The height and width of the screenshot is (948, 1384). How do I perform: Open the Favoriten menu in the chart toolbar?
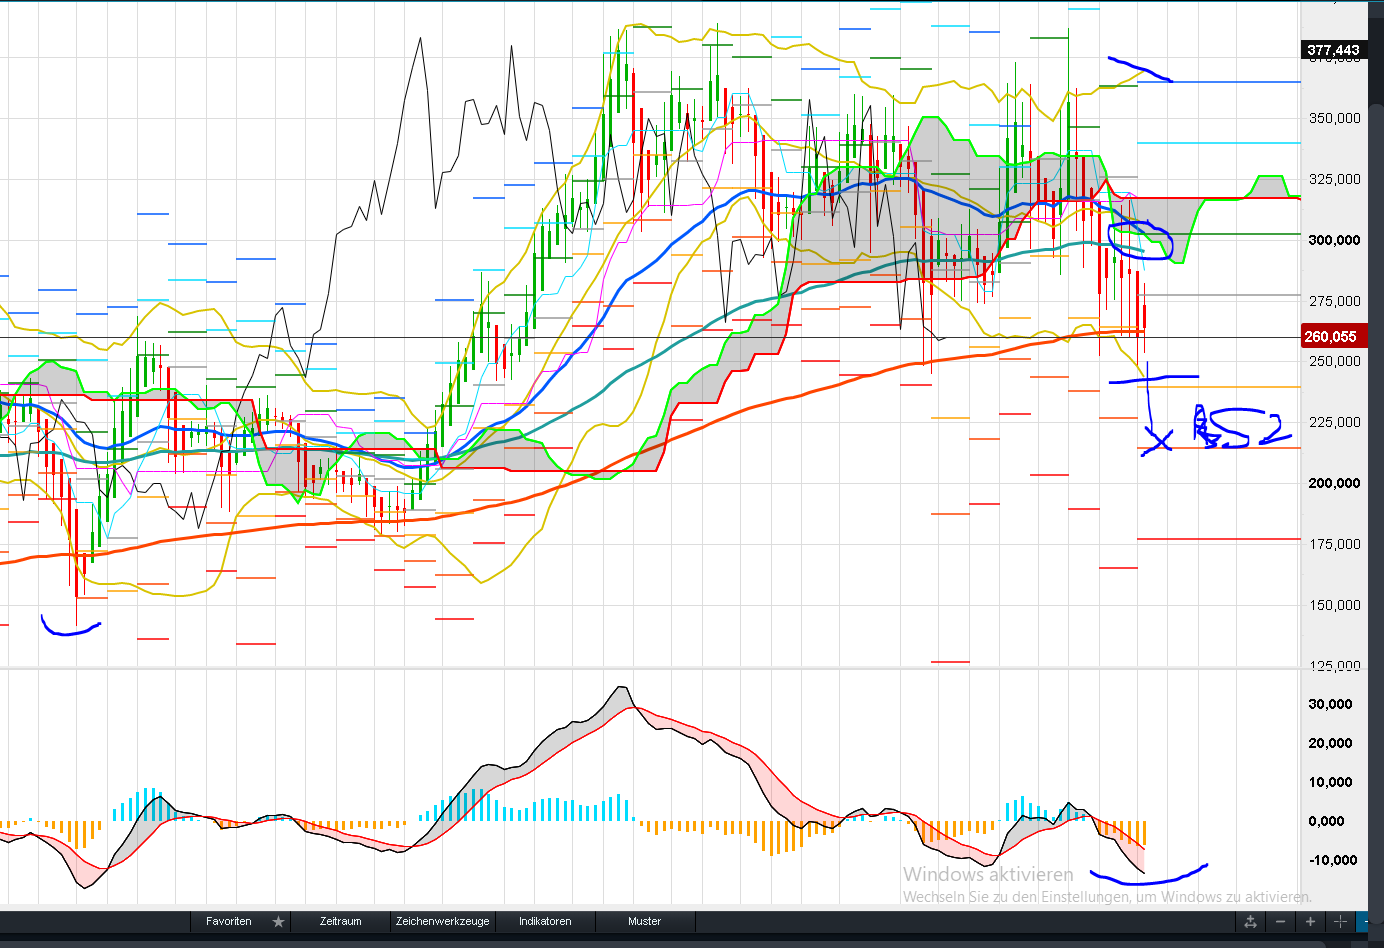coord(229,921)
